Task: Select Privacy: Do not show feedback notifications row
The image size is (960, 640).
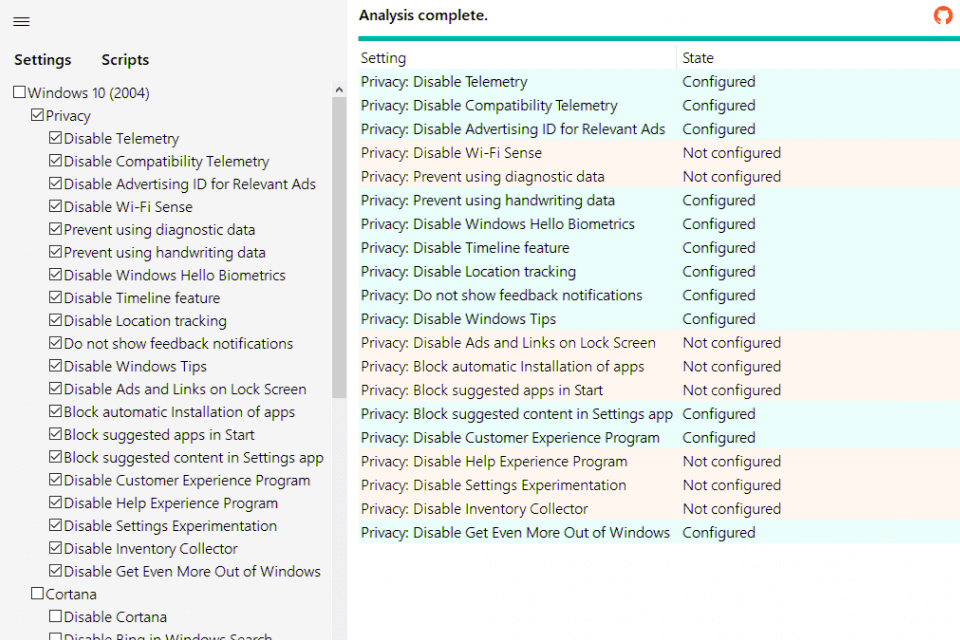Action: click(659, 295)
